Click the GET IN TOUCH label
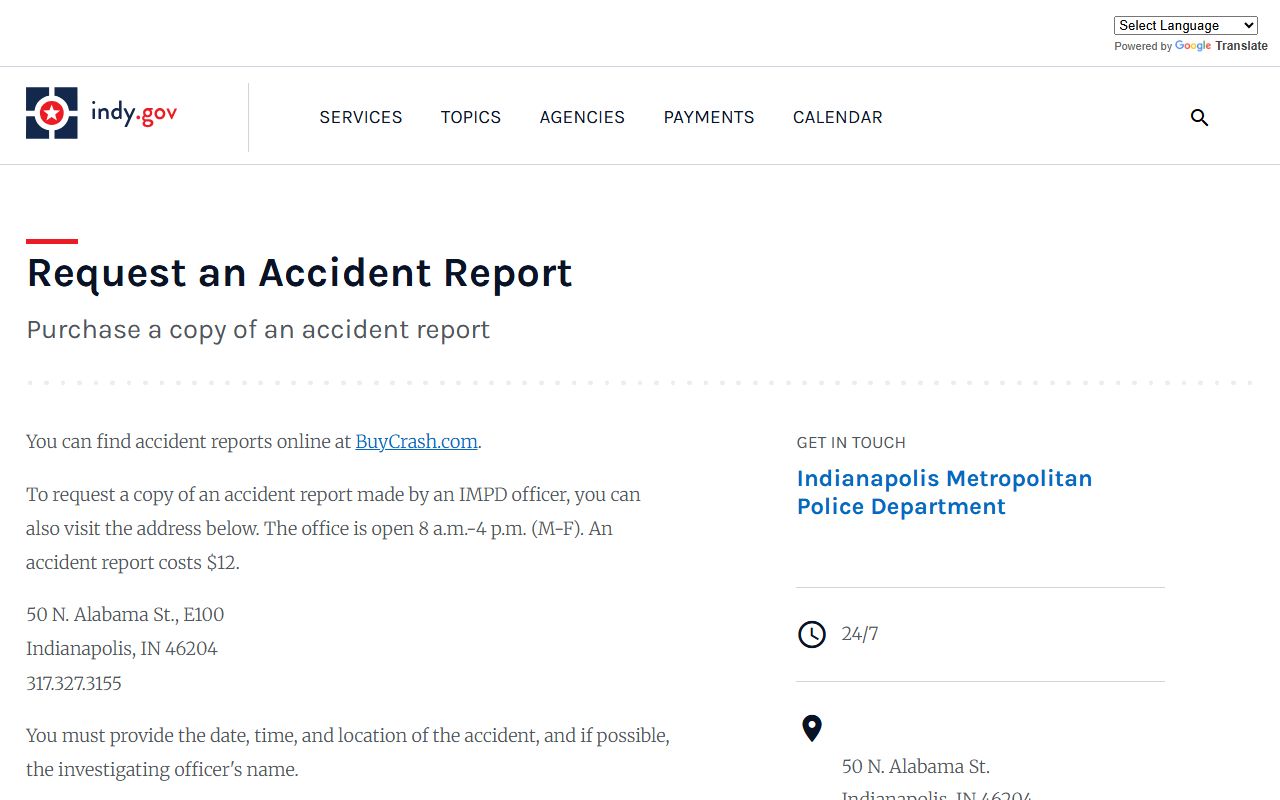The height and width of the screenshot is (800, 1280). (851, 442)
